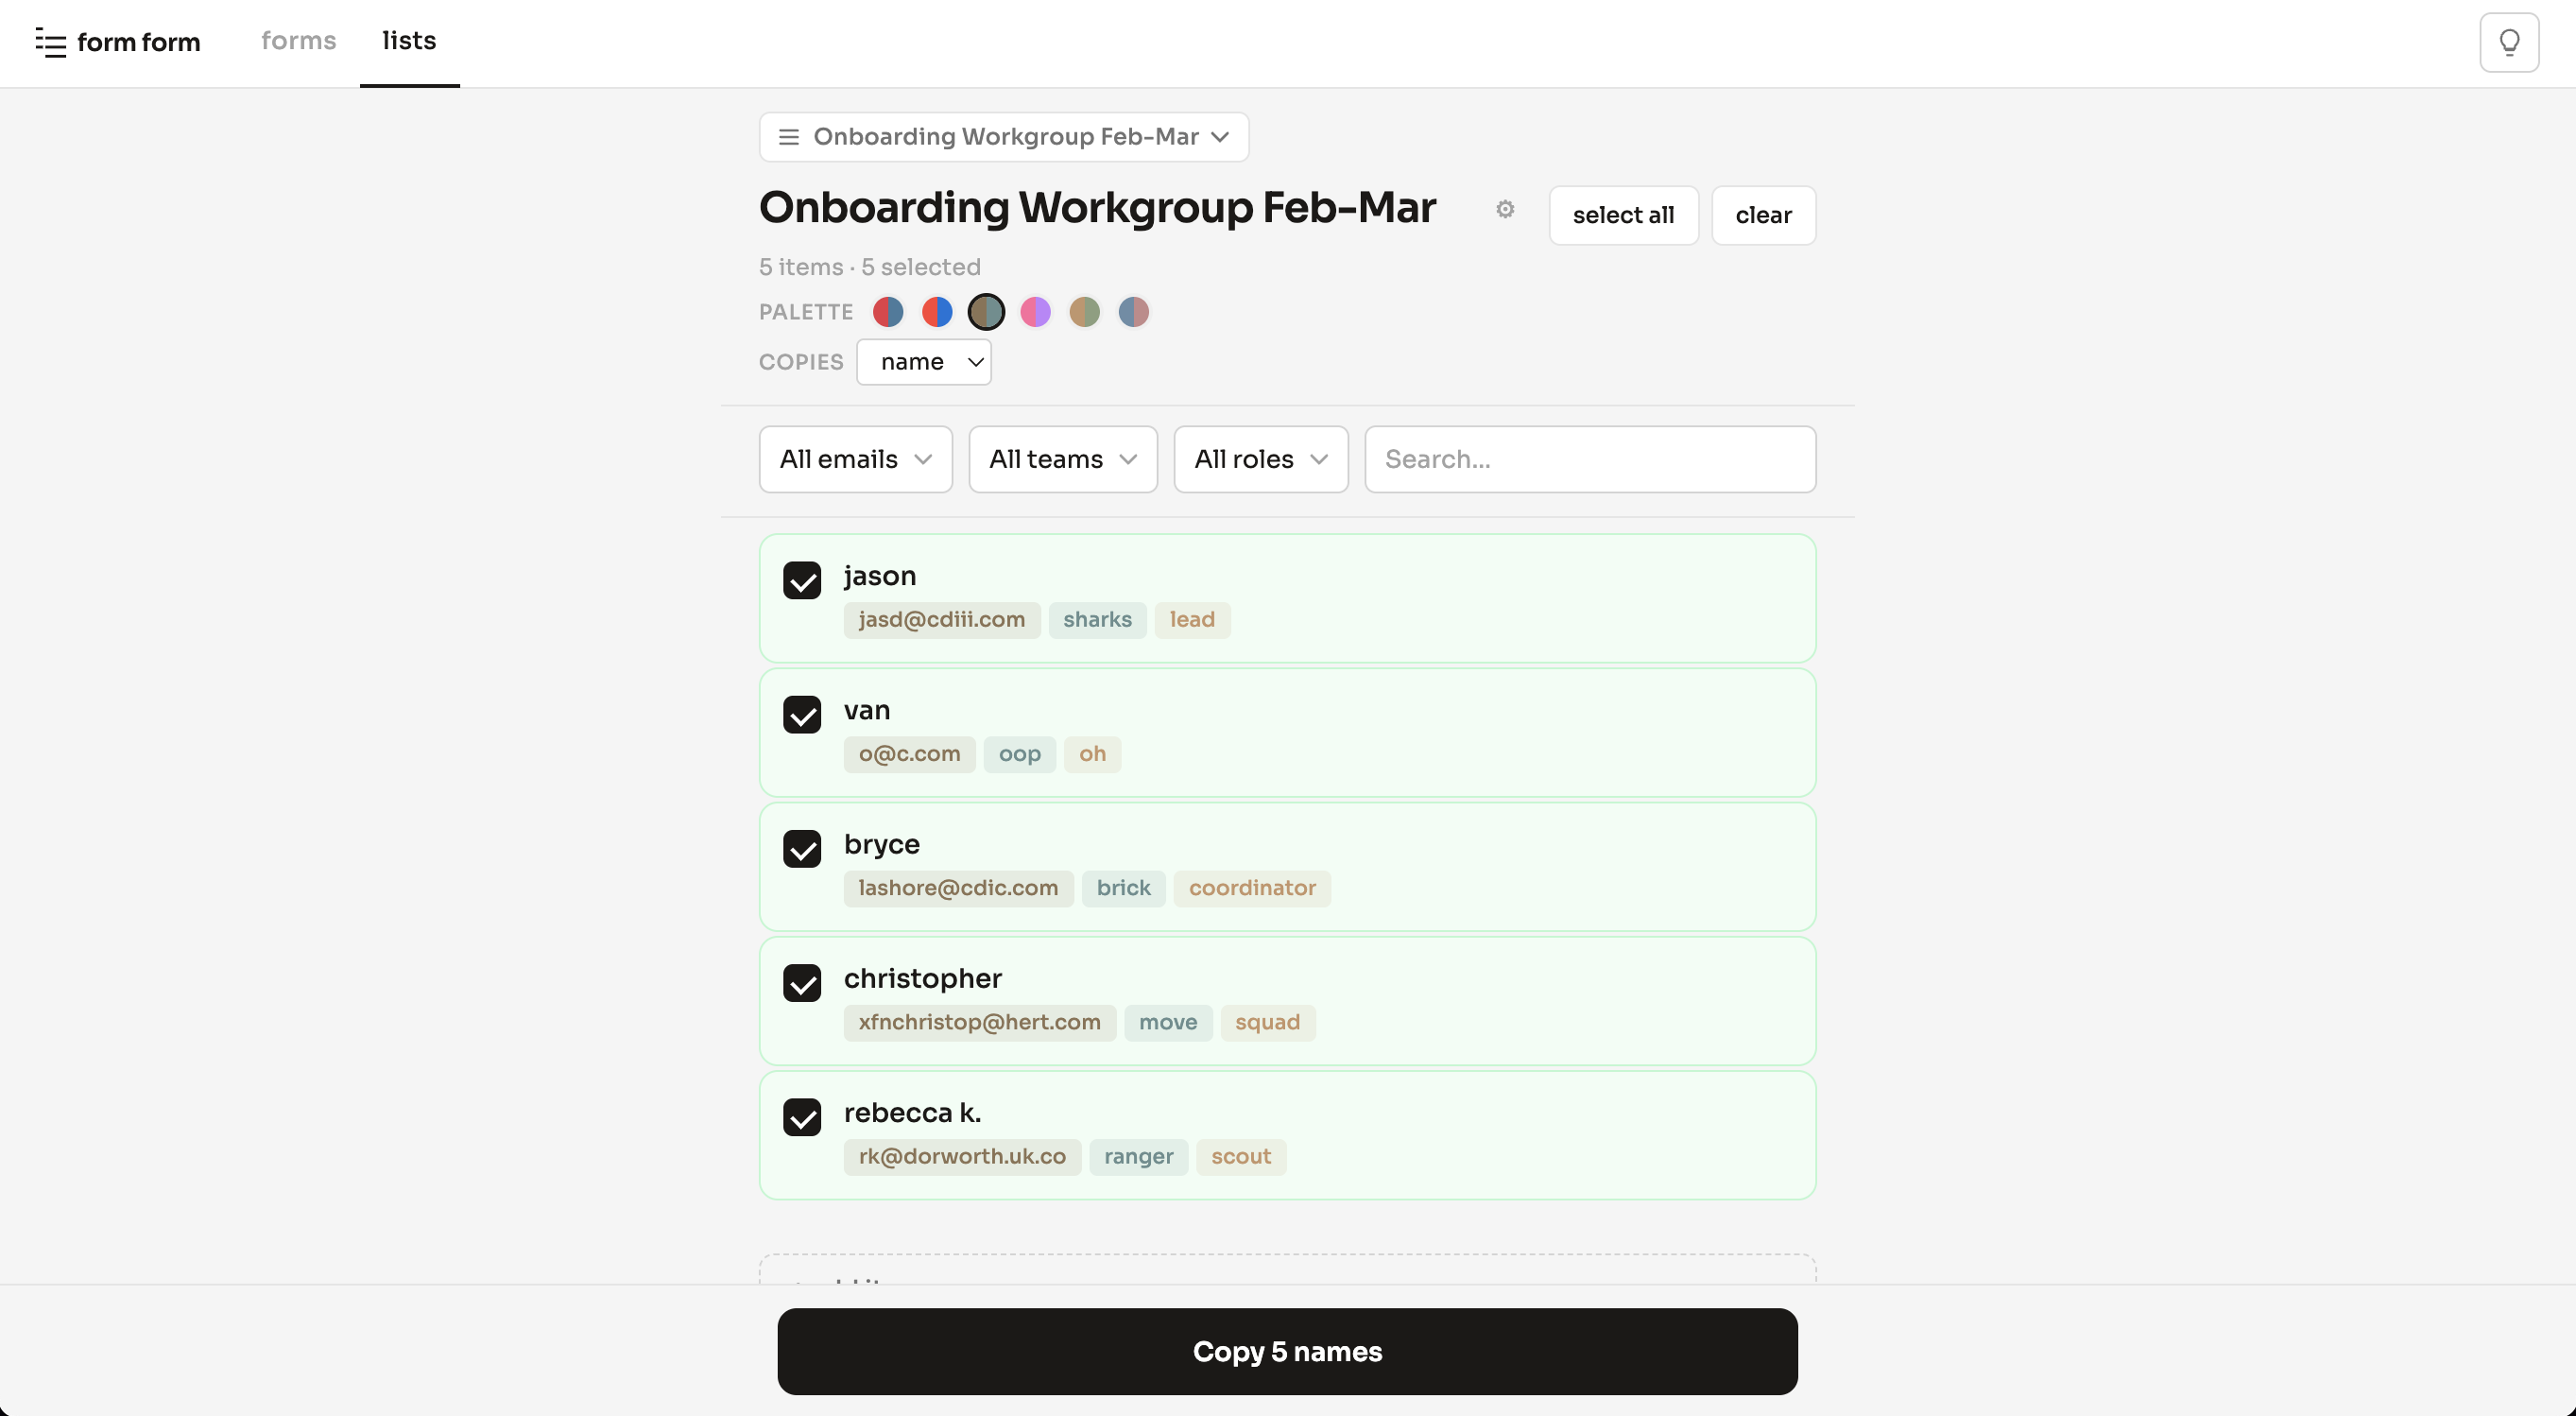Click the settings gear beside the title
2576x1416 pixels.
point(1505,209)
